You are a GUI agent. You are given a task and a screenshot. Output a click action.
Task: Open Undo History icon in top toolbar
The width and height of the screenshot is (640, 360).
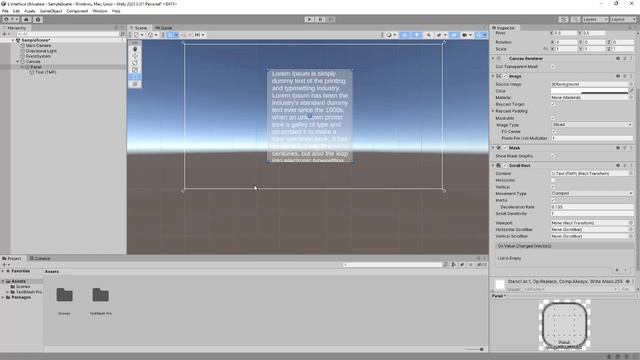(x=563, y=19)
